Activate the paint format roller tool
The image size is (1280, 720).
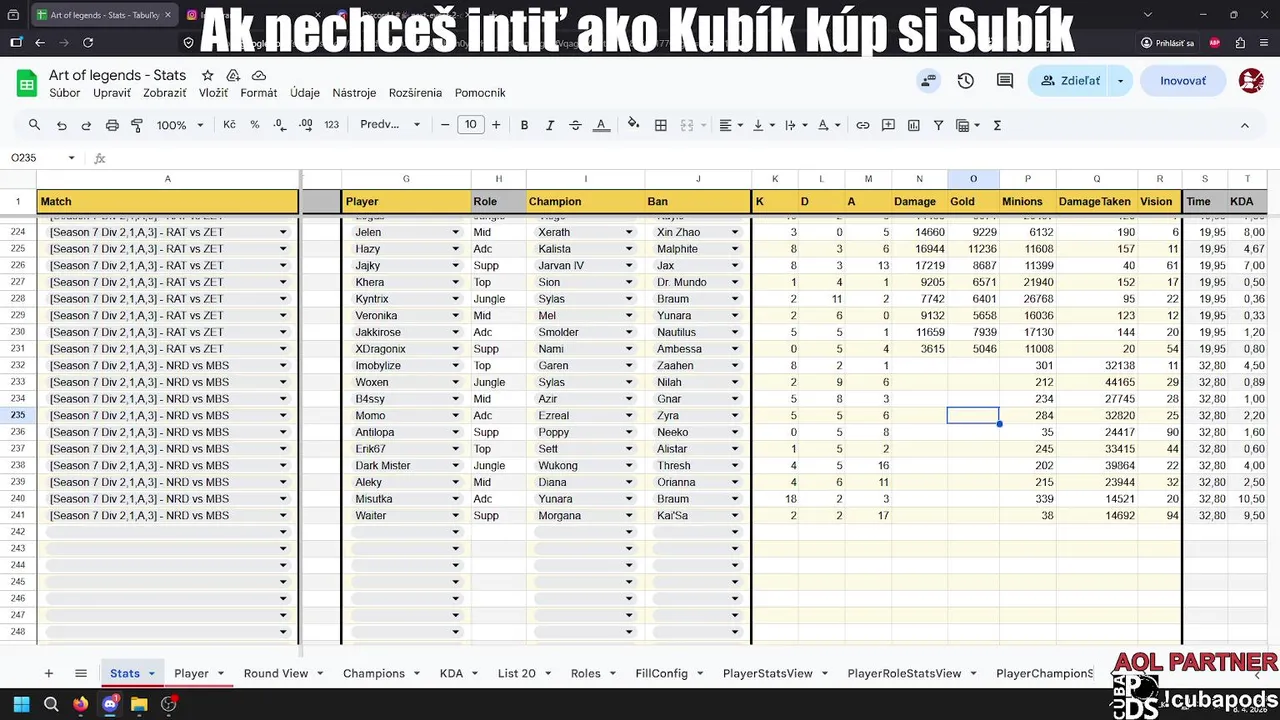point(137,125)
